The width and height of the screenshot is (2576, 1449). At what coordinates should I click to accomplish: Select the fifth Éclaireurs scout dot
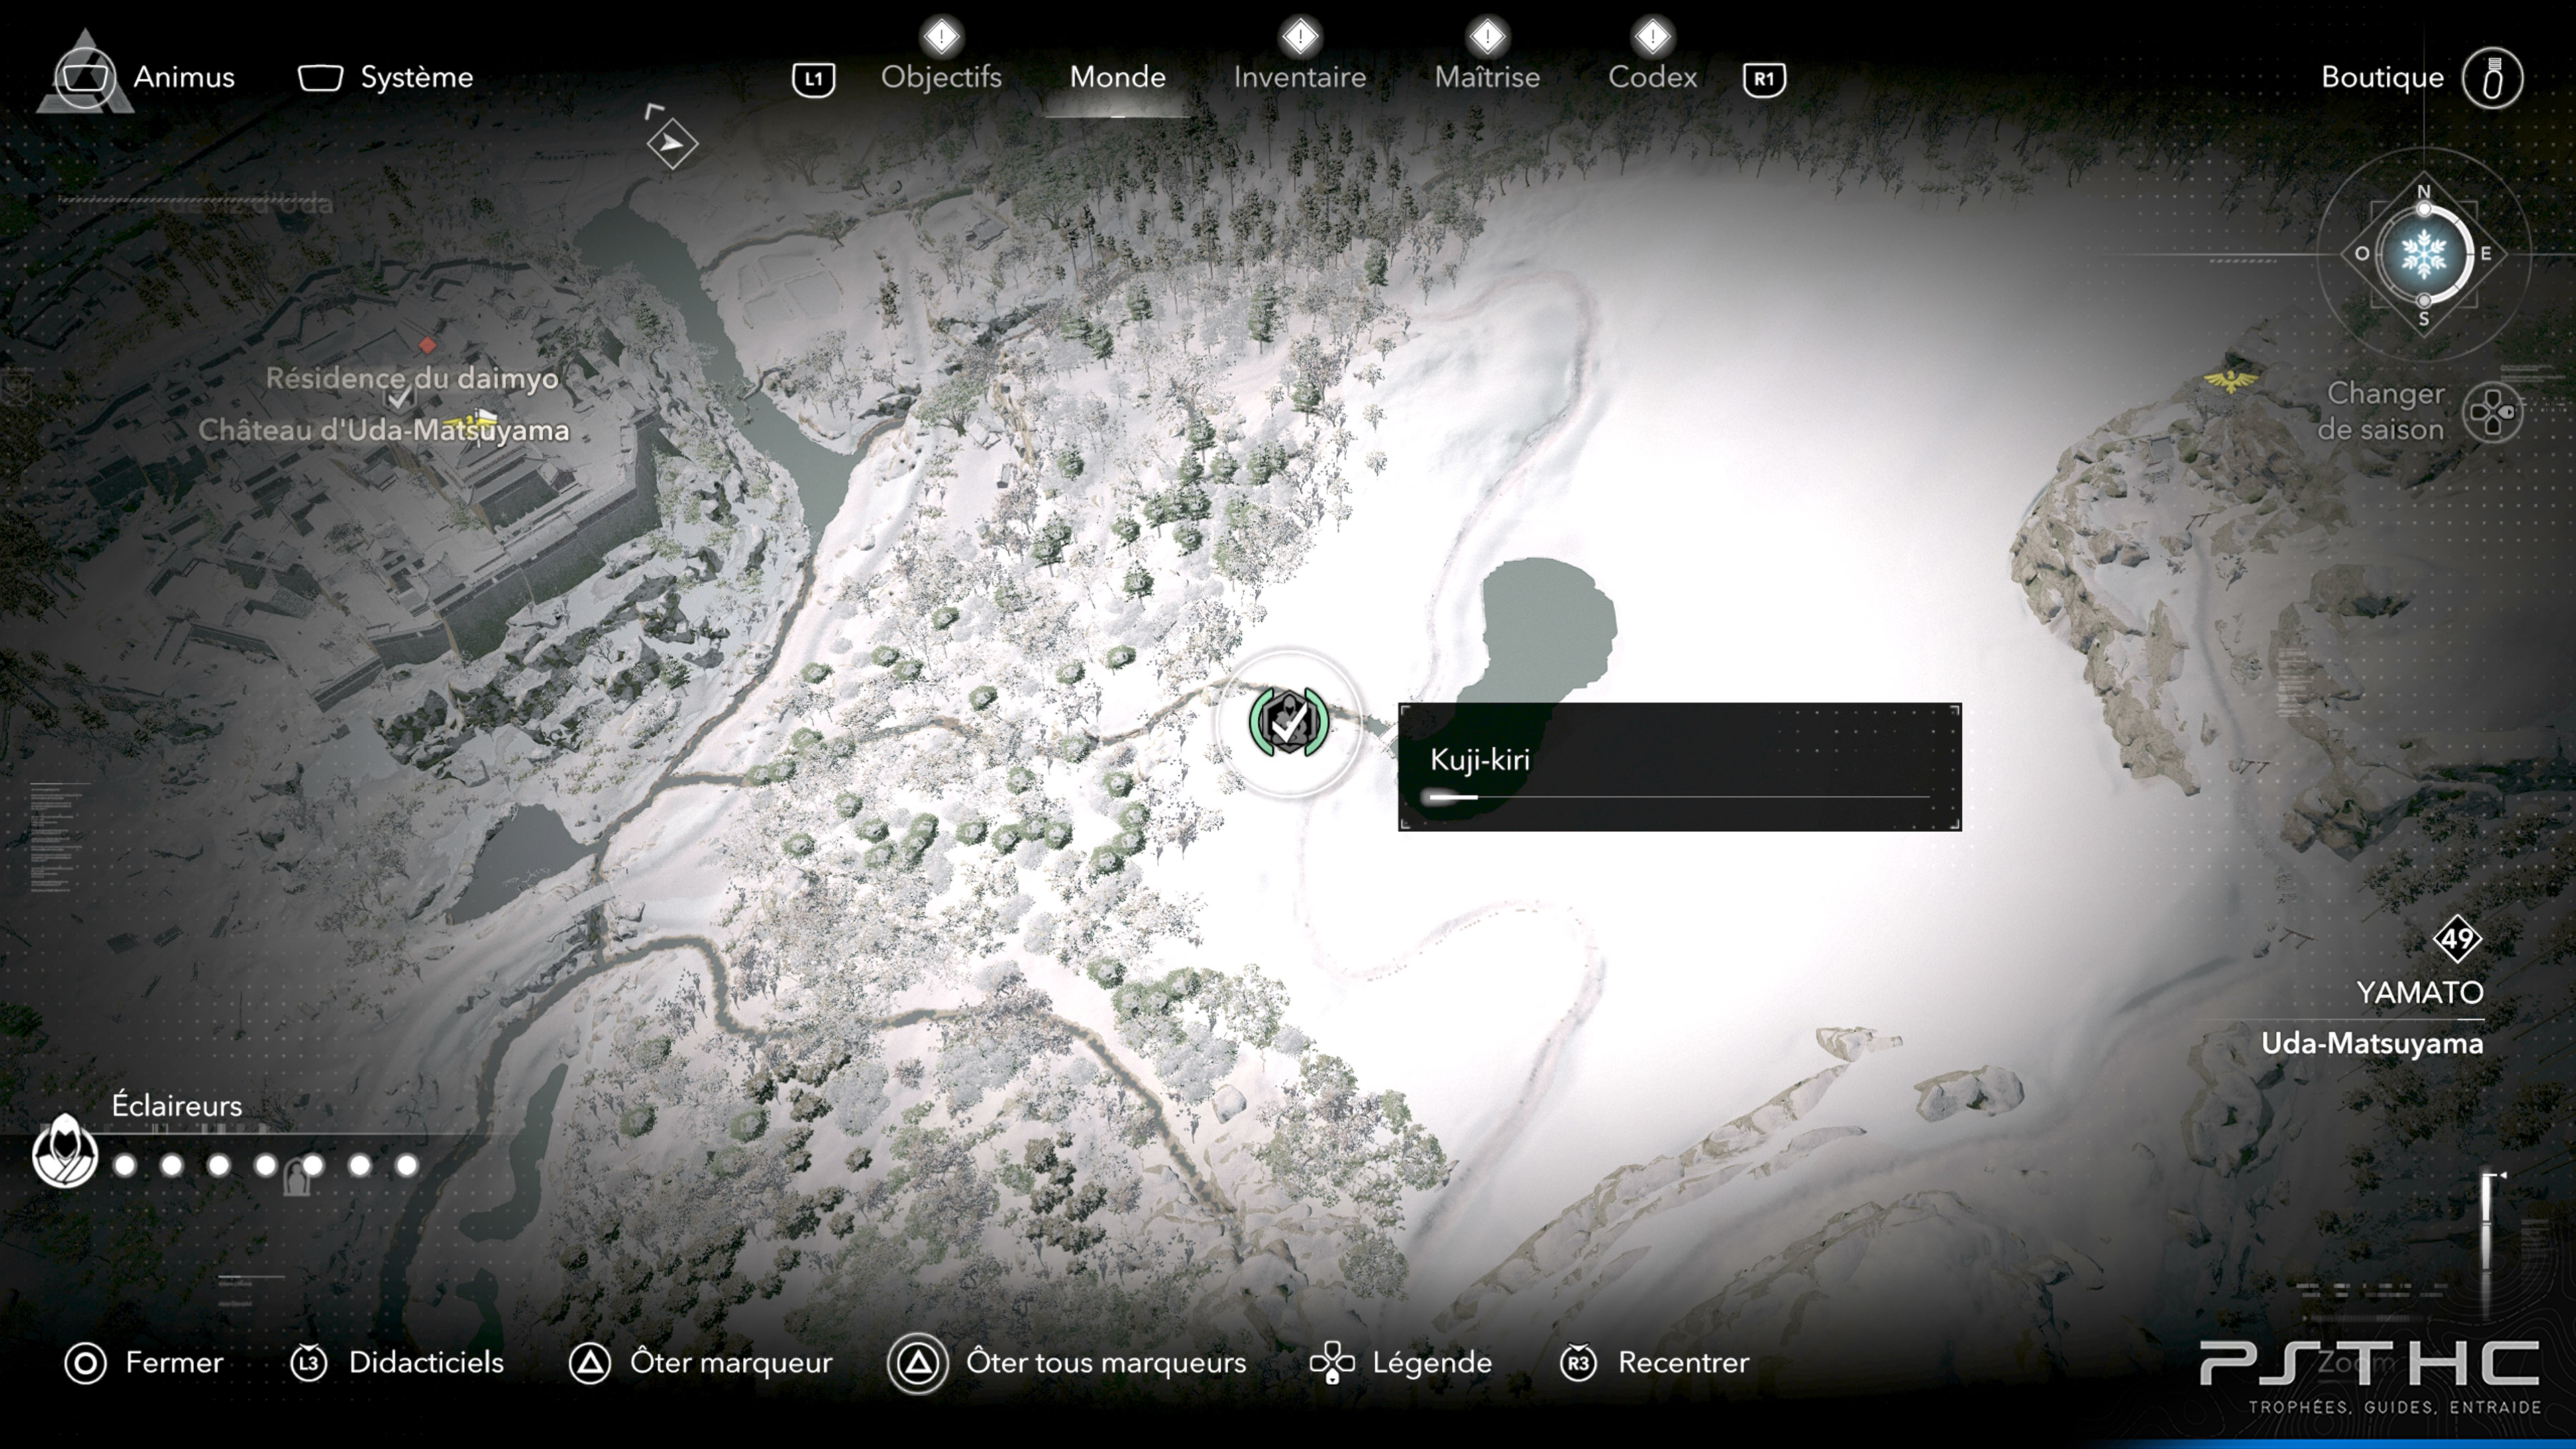coord(313,1165)
